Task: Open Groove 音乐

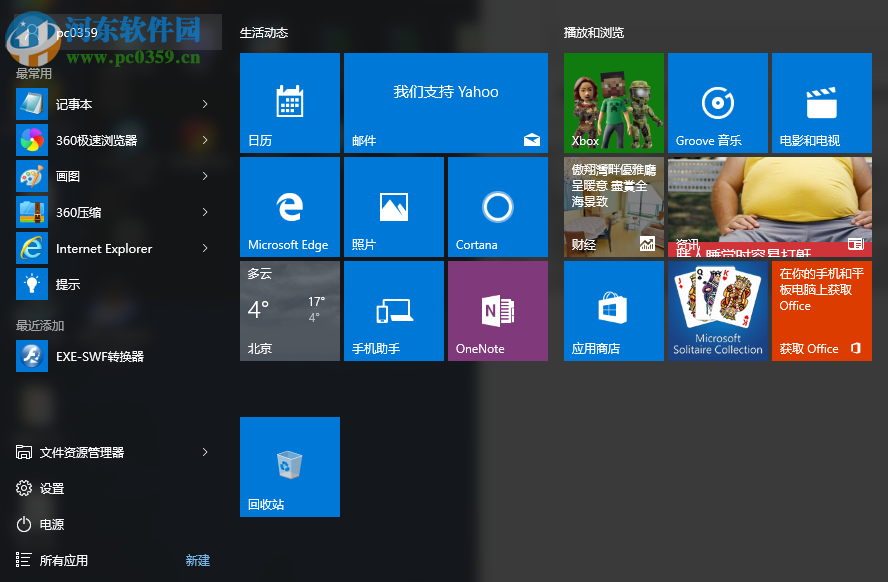Action: tap(717, 103)
